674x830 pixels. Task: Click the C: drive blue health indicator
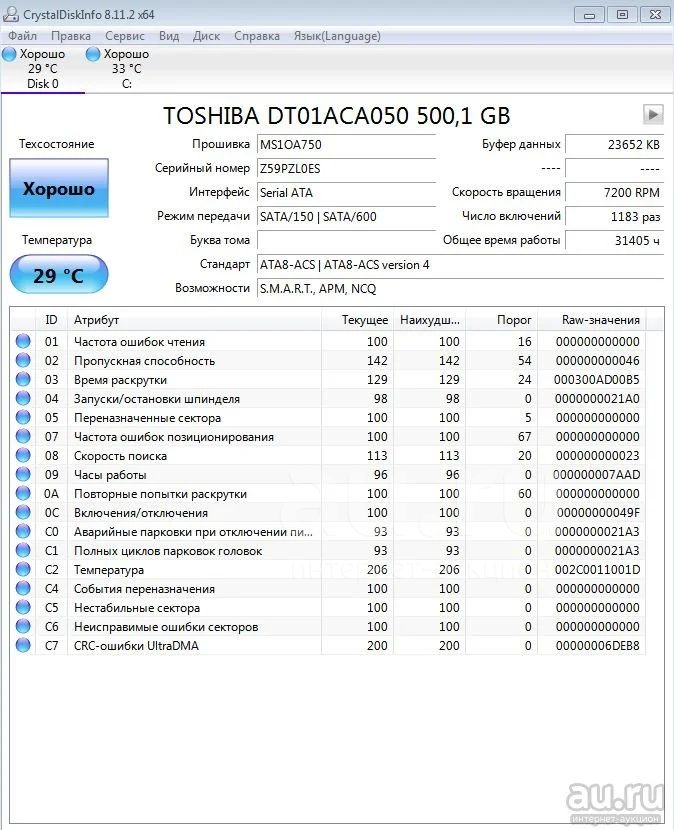point(93,54)
